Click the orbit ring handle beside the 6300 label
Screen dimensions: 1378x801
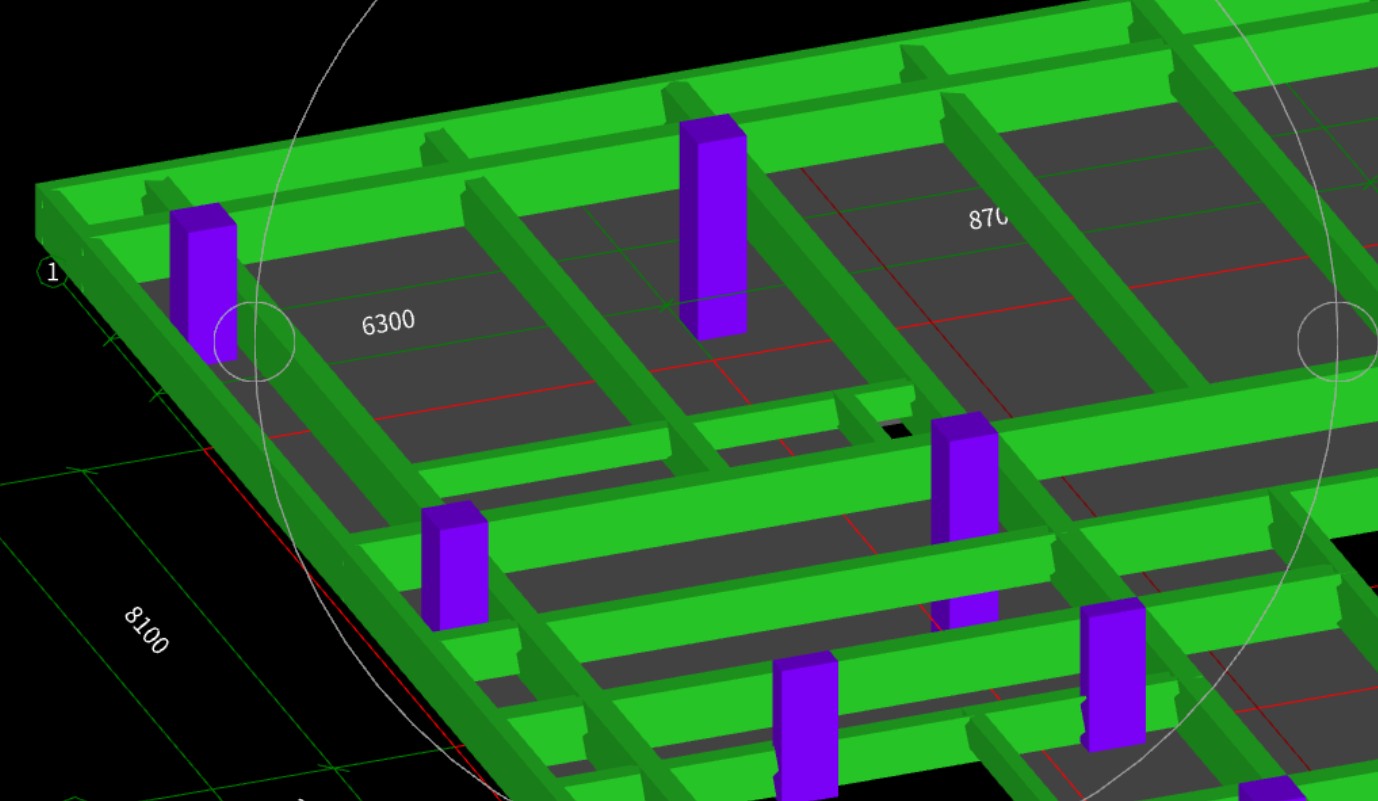tap(255, 341)
